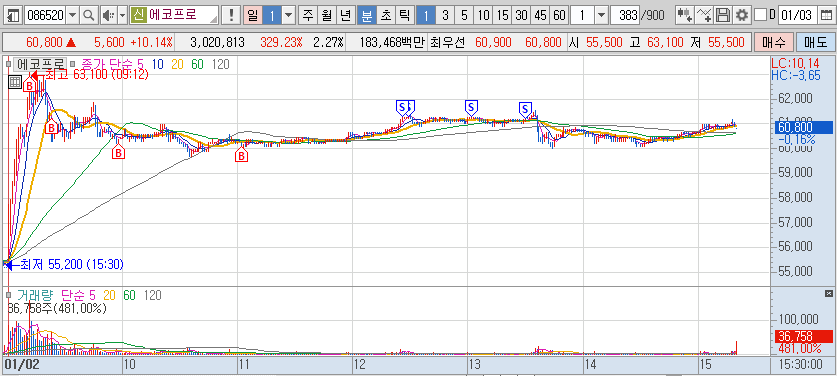
Task: Click the green 60 moving average label in price chart
Action: point(198,65)
